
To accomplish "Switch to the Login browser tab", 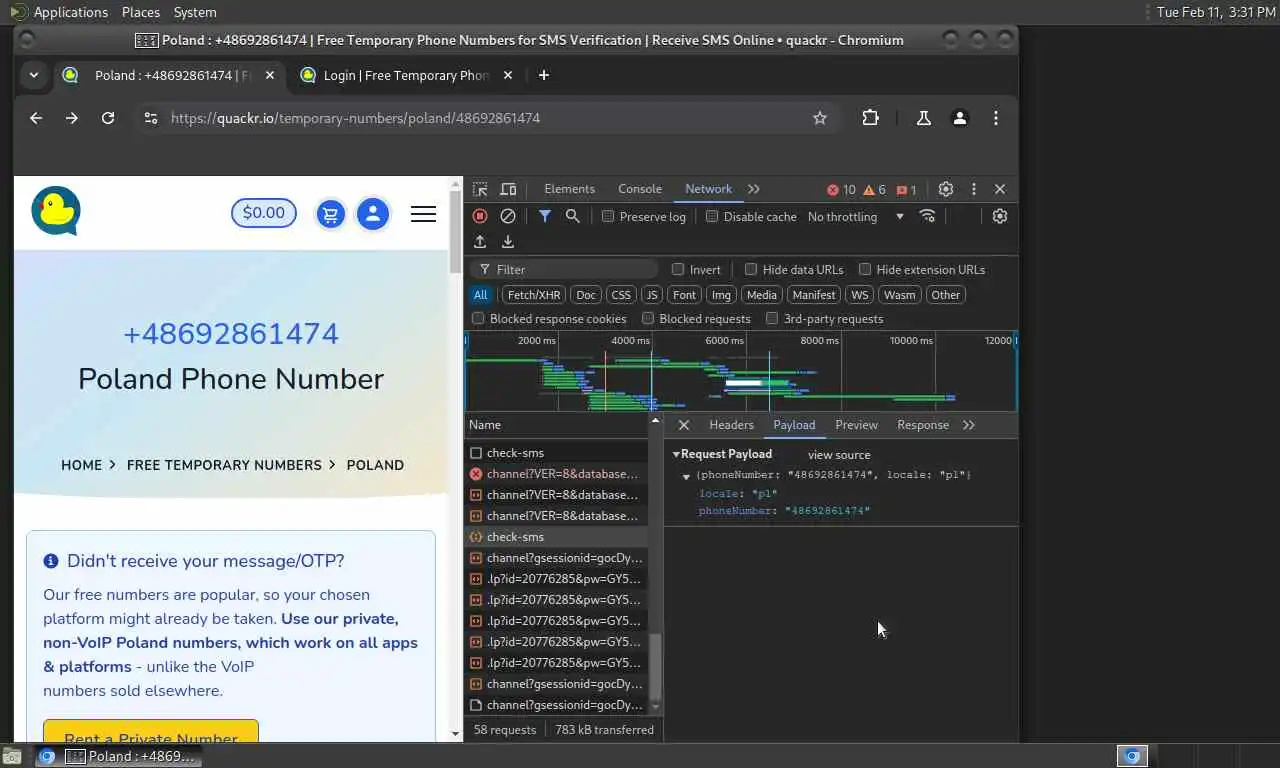I will [x=406, y=75].
